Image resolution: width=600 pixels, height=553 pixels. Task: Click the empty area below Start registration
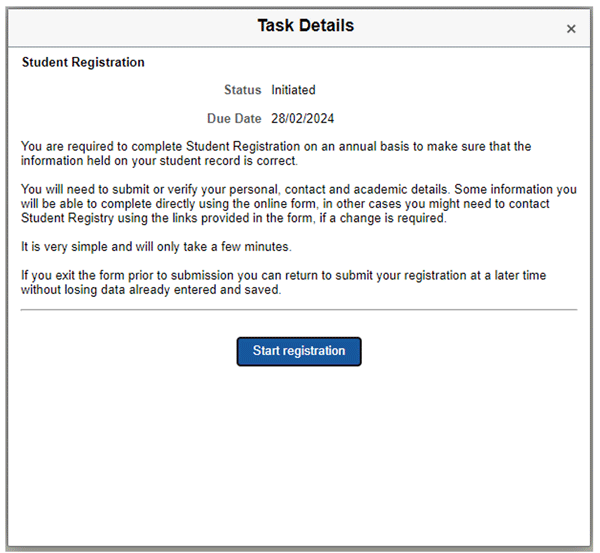point(299,455)
